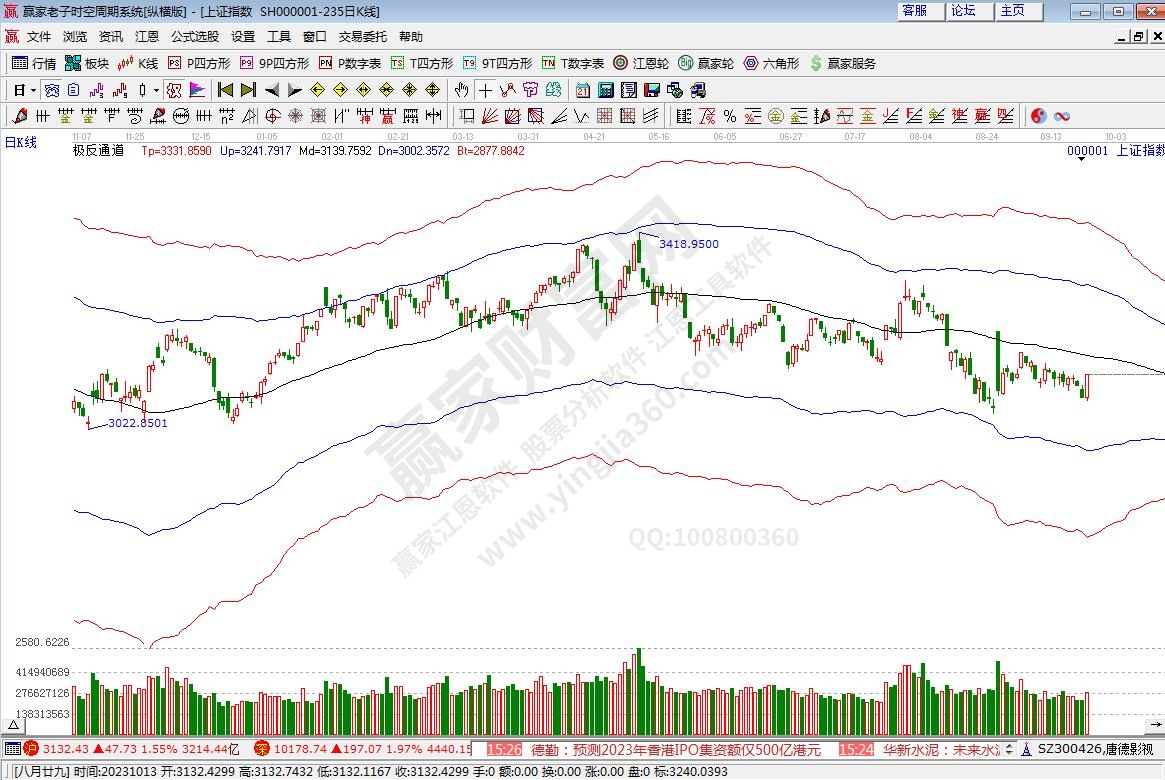Screen dimensions: 1165x780
Task: Open the 公式选股 menu
Action: tap(194, 36)
